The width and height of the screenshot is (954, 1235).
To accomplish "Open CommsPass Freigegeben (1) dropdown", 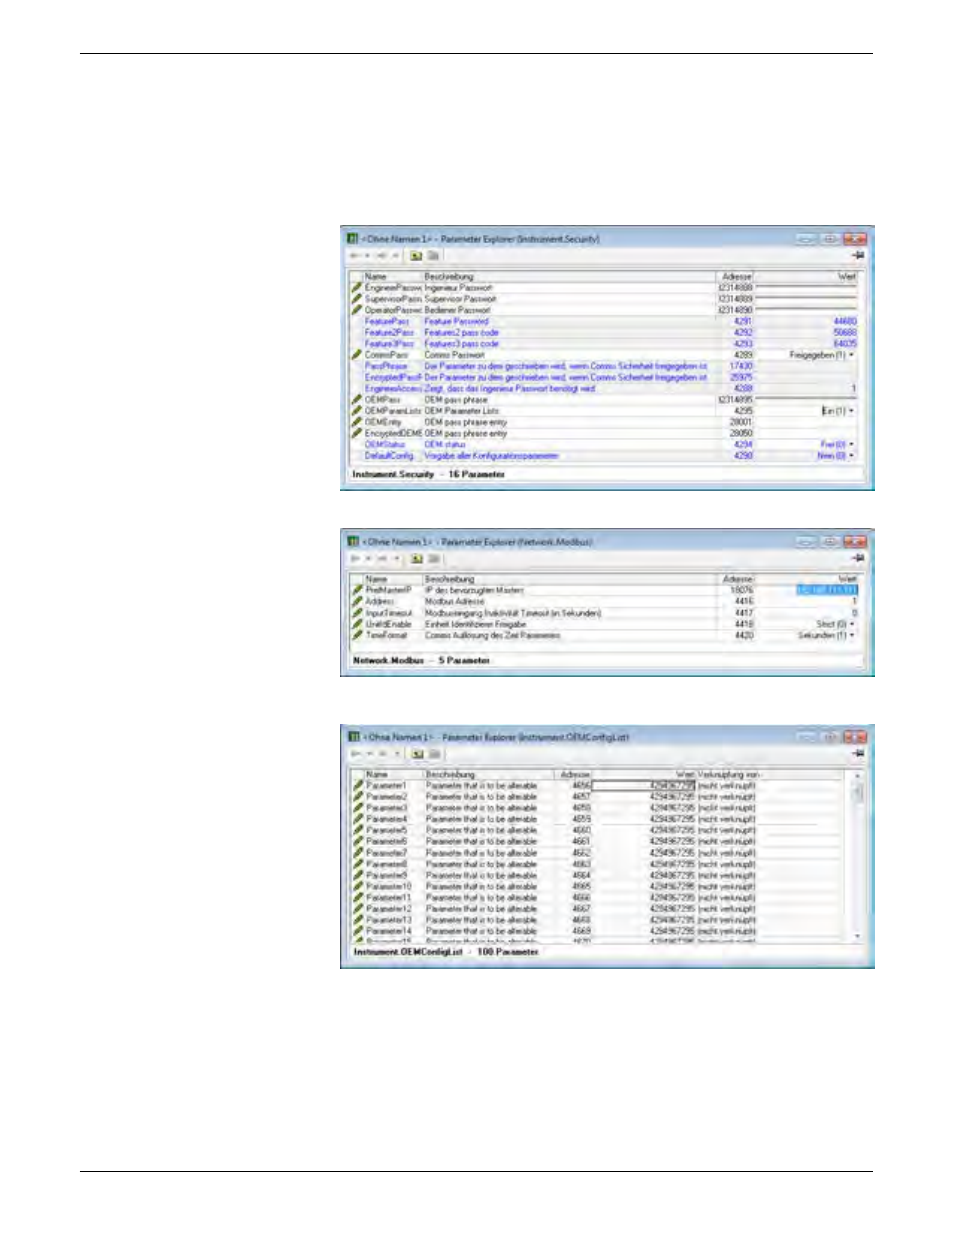I will 852,355.
